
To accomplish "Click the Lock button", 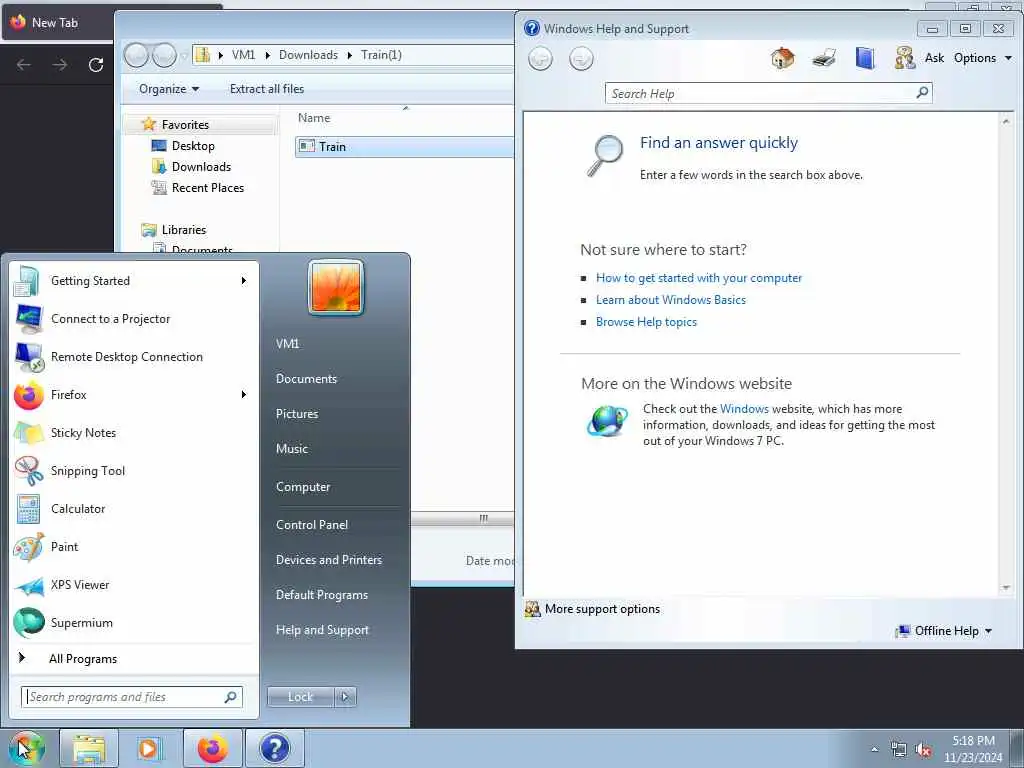I will 300,697.
